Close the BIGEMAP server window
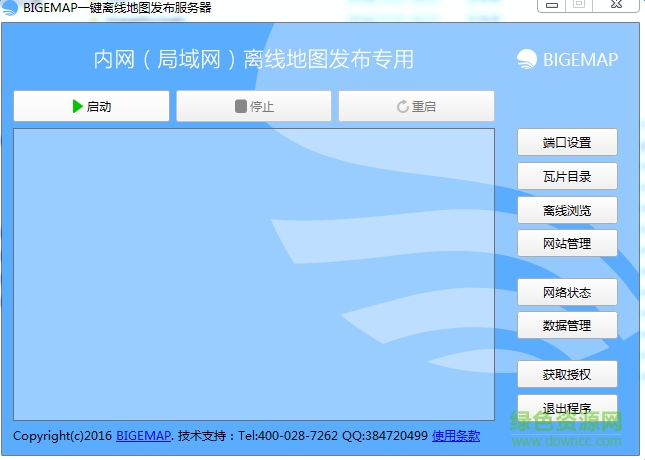 (x=615, y=5)
